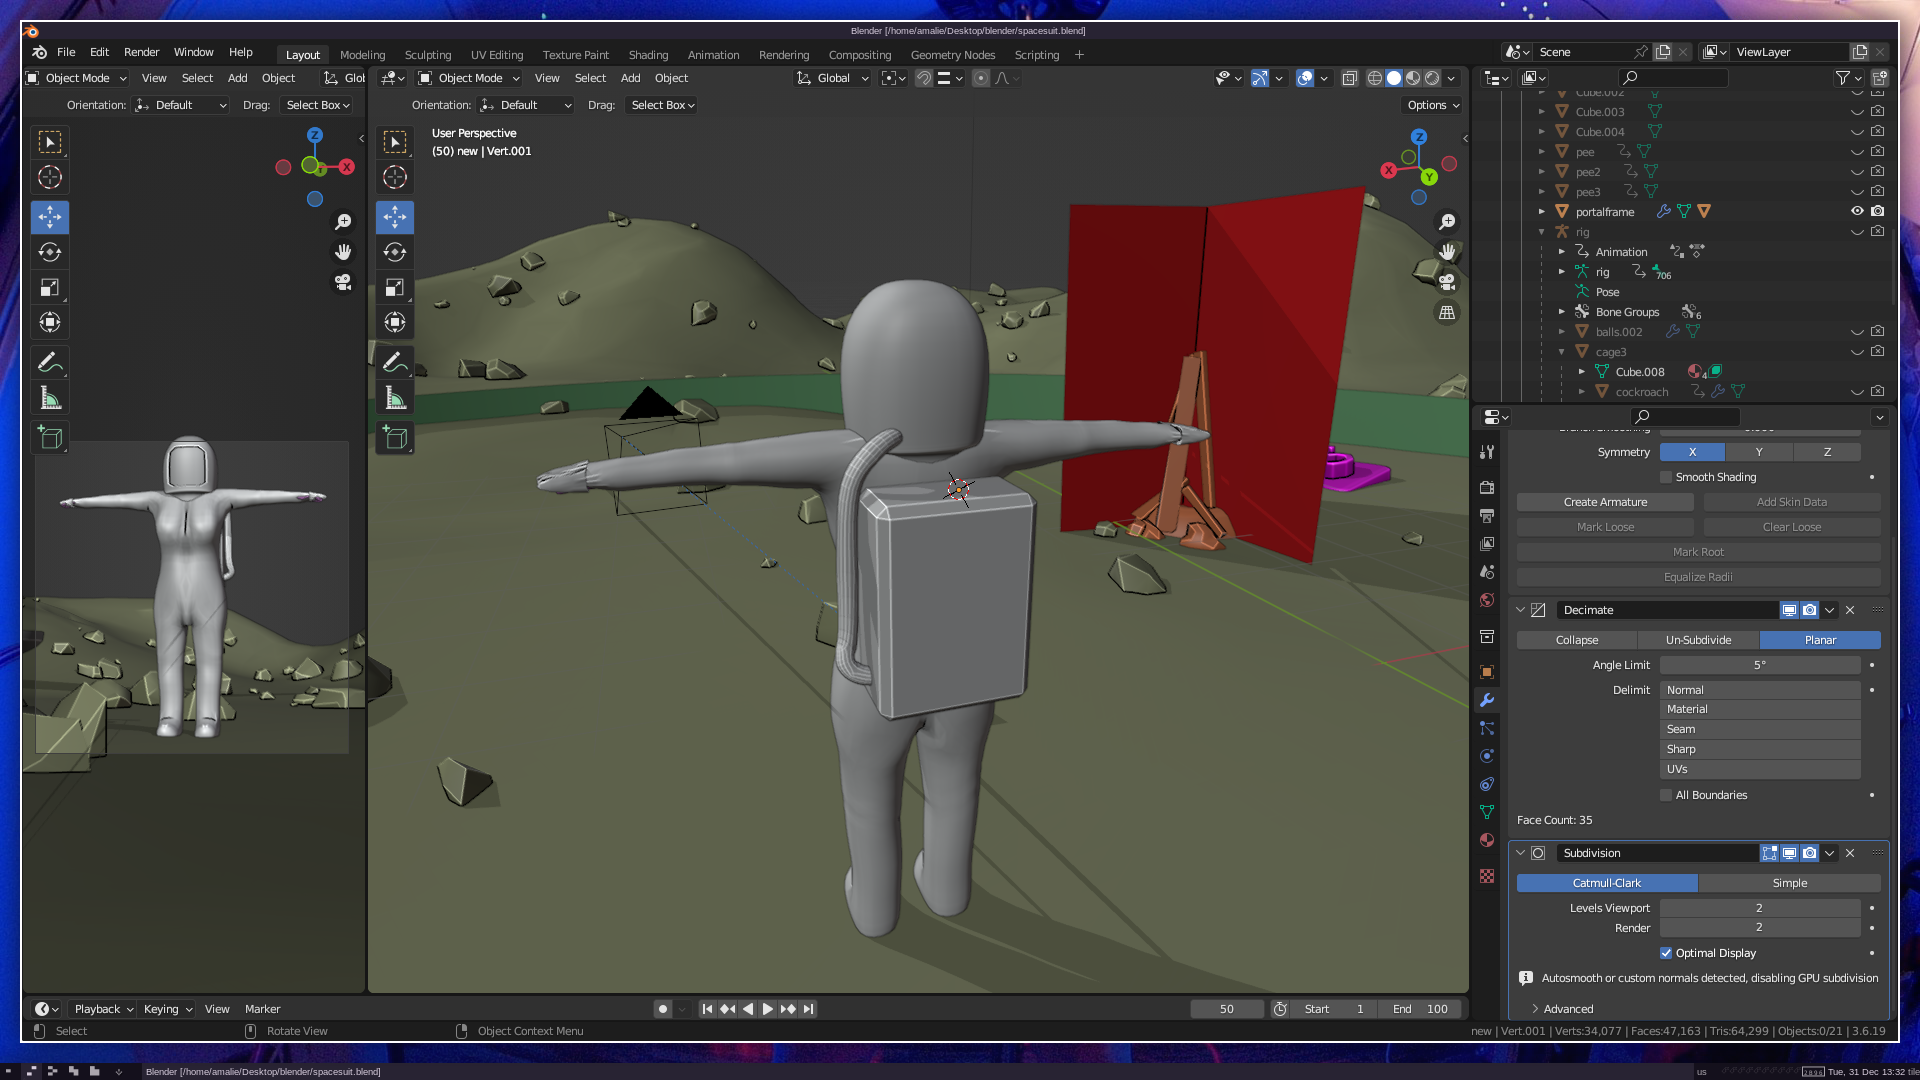Enable the Smooth Shading checkbox

pyautogui.click(x=1666, y=477)
